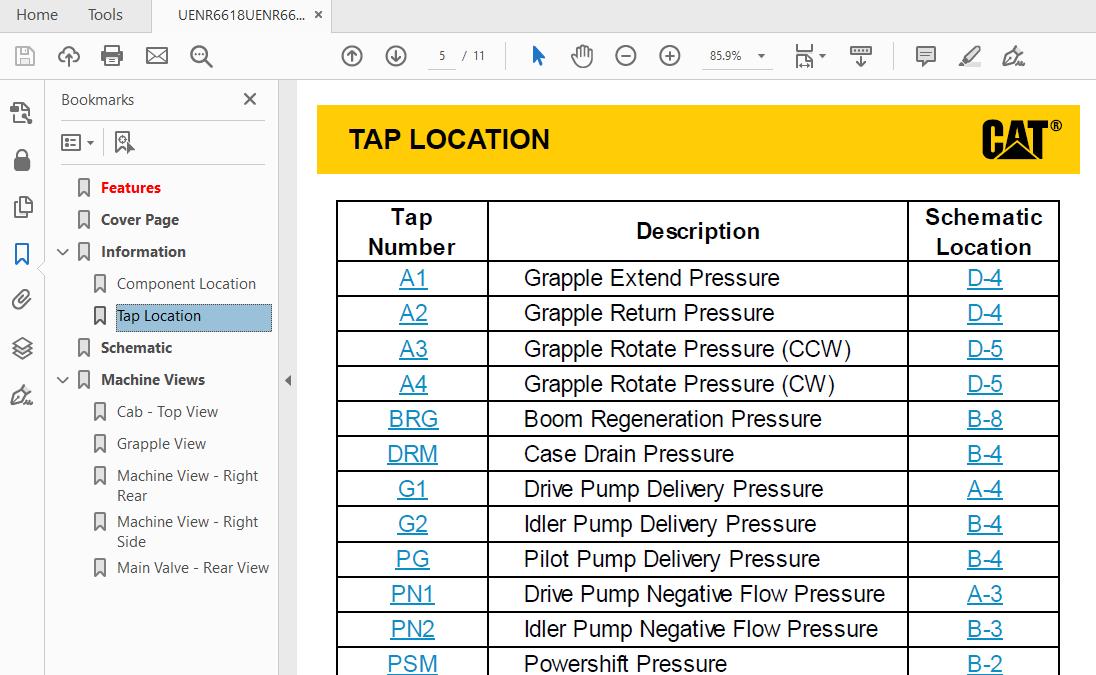Open page thumbnails sidebar icon
This screenshot has height=675, width=1096.
tap(22, 207)
